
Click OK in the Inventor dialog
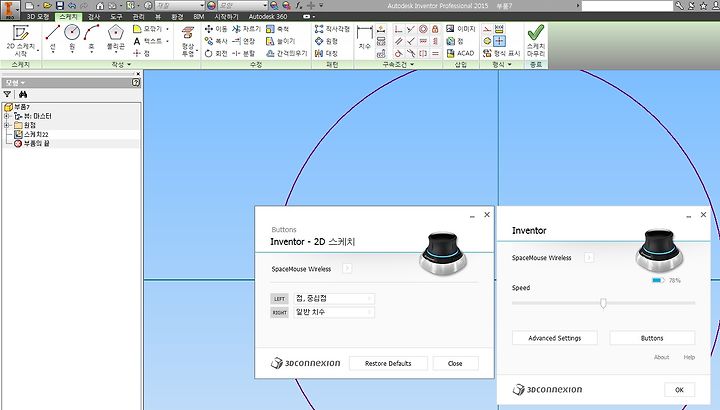click(x=680, y=390)
